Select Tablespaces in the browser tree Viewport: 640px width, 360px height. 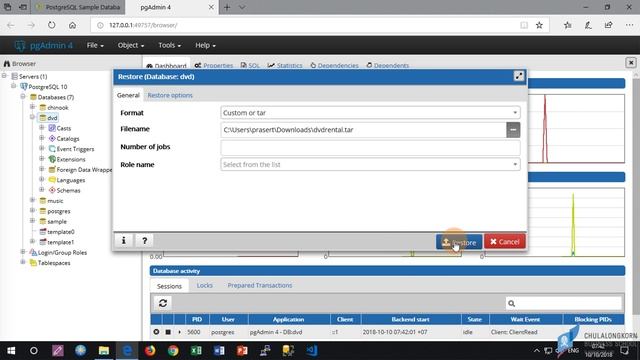coord(53,263)
